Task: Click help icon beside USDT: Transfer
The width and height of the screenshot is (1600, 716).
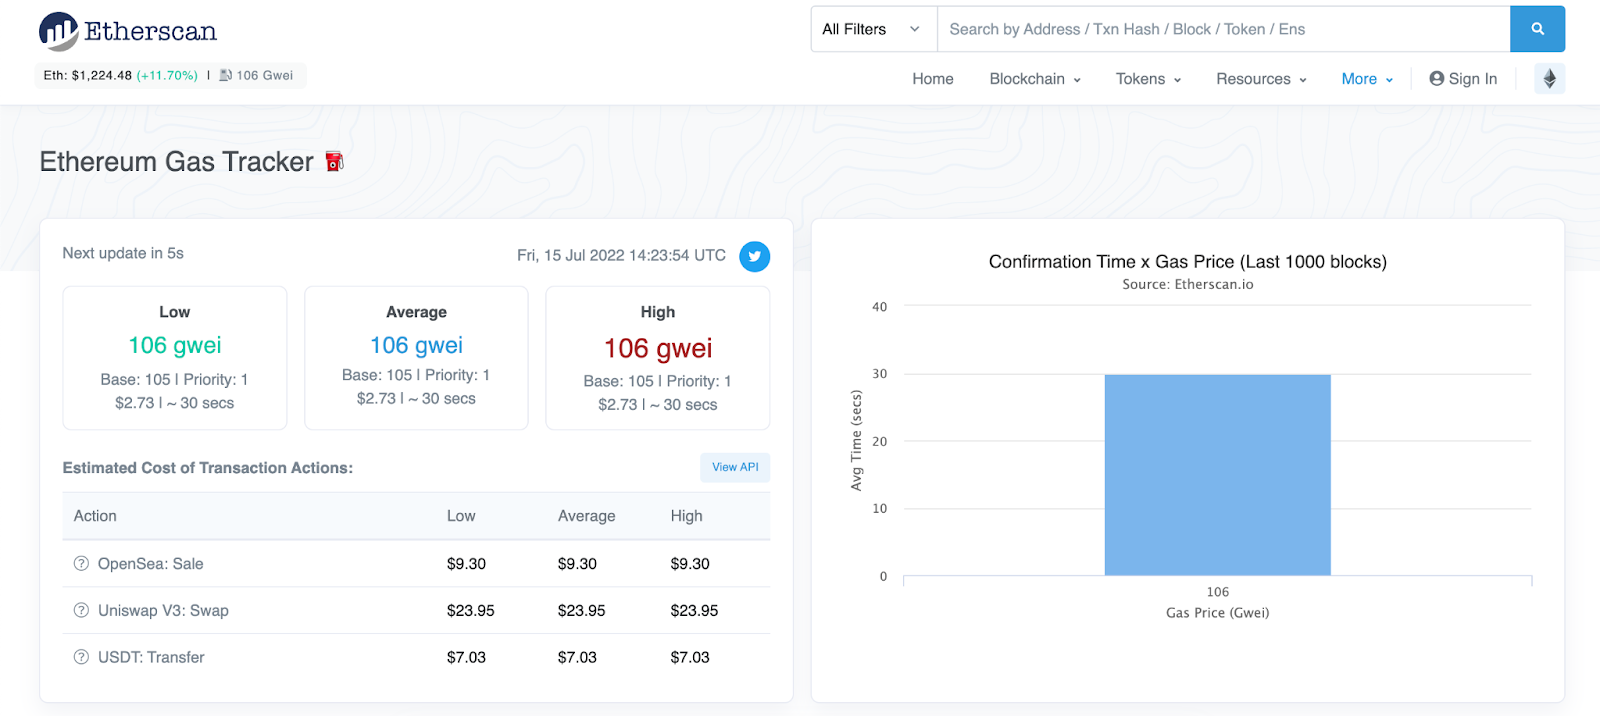Action: (x=81, y=657)
